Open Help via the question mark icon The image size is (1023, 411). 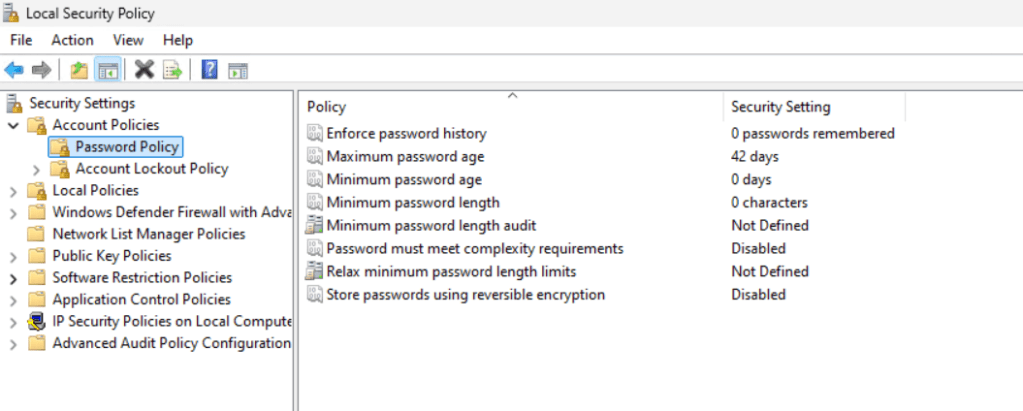(x=210, y=70)
